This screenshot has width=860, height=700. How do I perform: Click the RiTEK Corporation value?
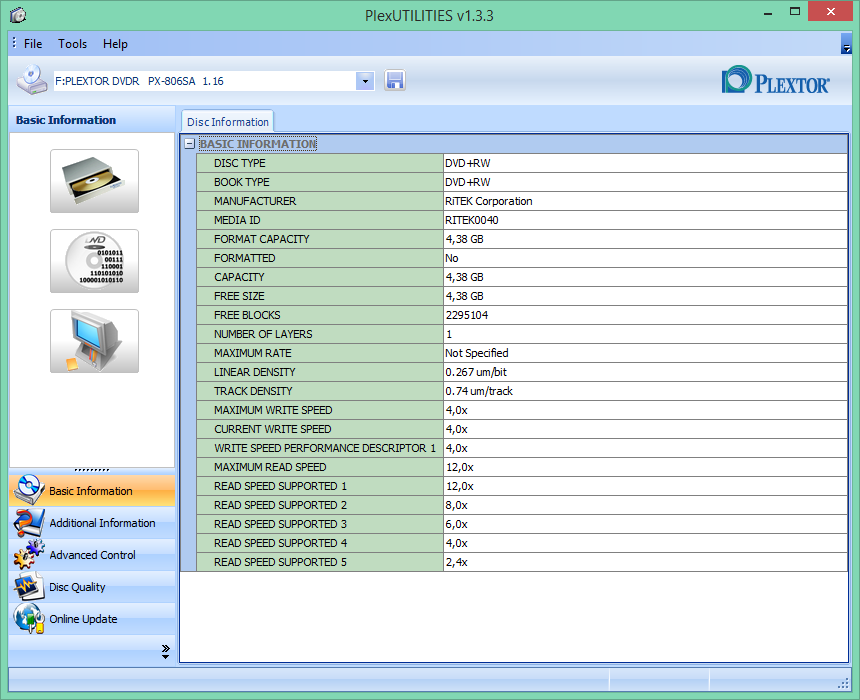tap(489, 201)
